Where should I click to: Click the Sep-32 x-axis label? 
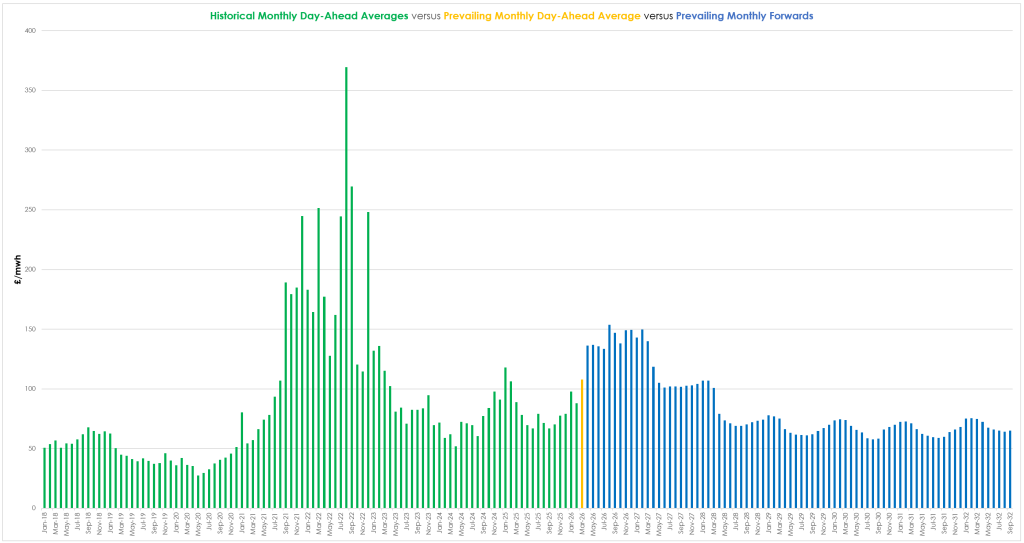(x=1010, y=523)
